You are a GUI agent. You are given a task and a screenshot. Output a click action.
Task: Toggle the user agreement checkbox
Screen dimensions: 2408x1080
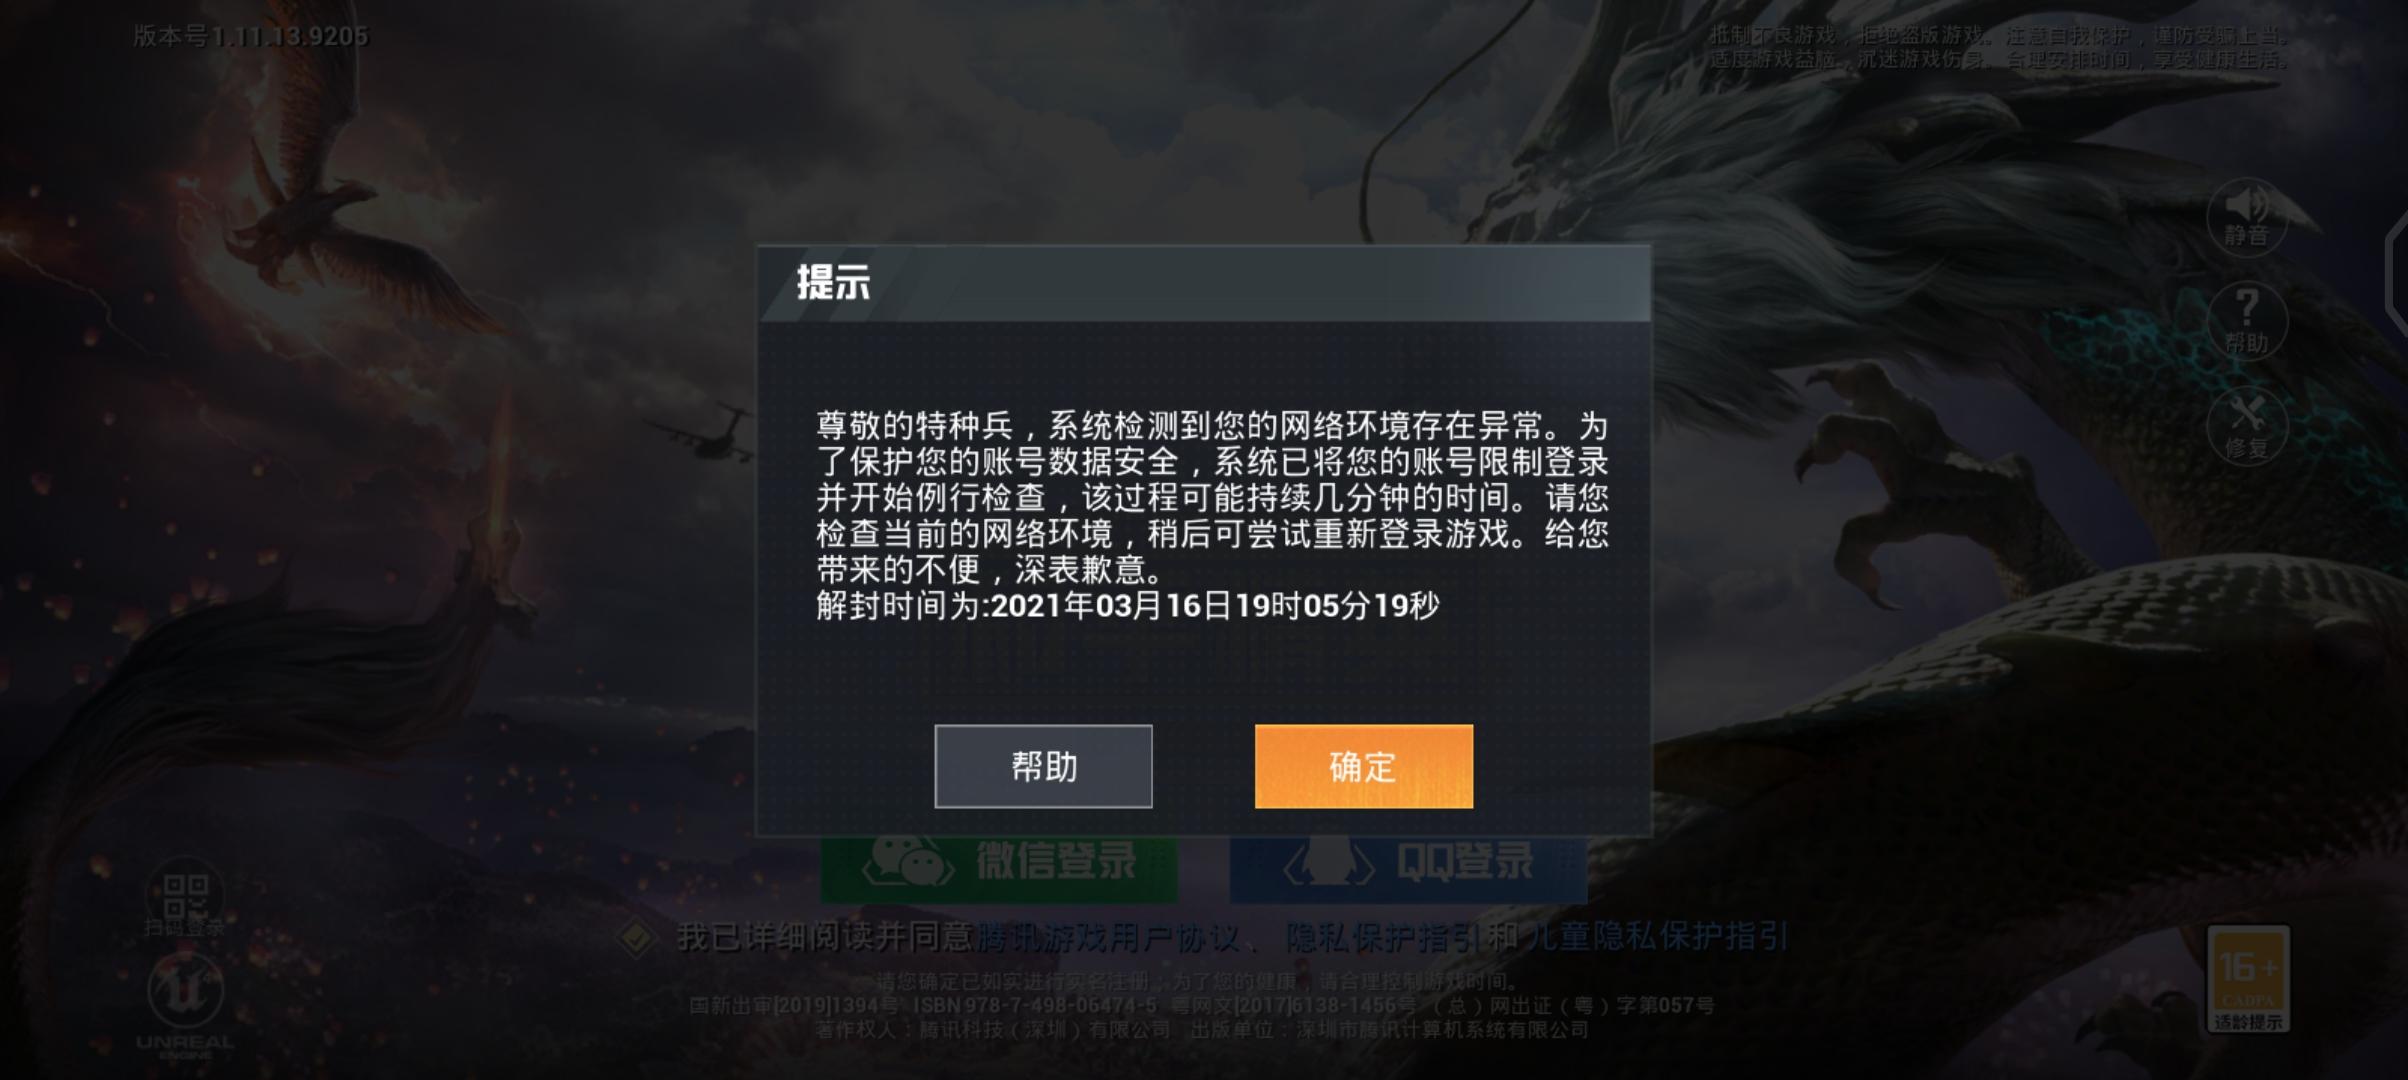[636, 938]
